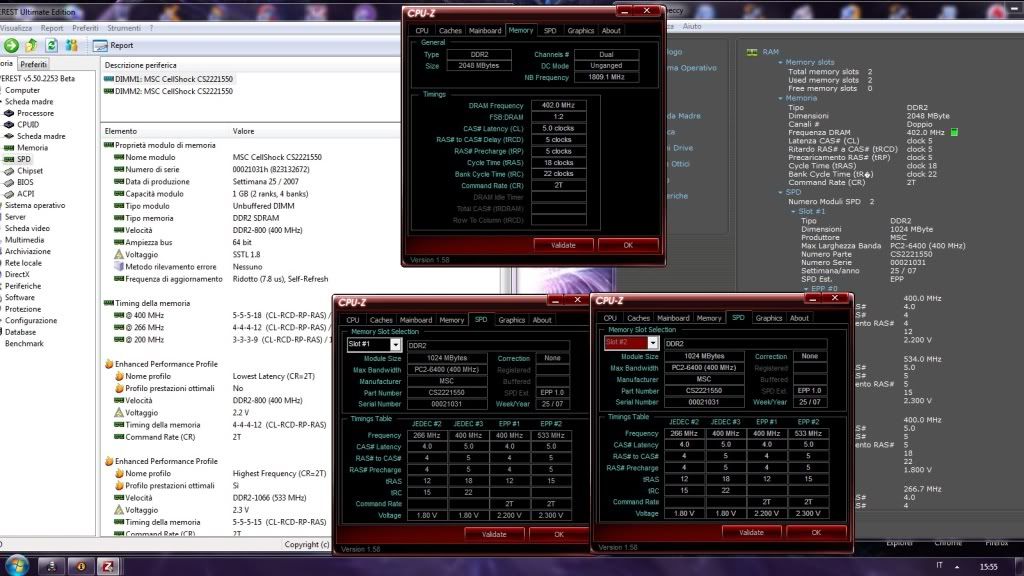Click the green DRAM frequency indicator in Speccy

[954, 132]
